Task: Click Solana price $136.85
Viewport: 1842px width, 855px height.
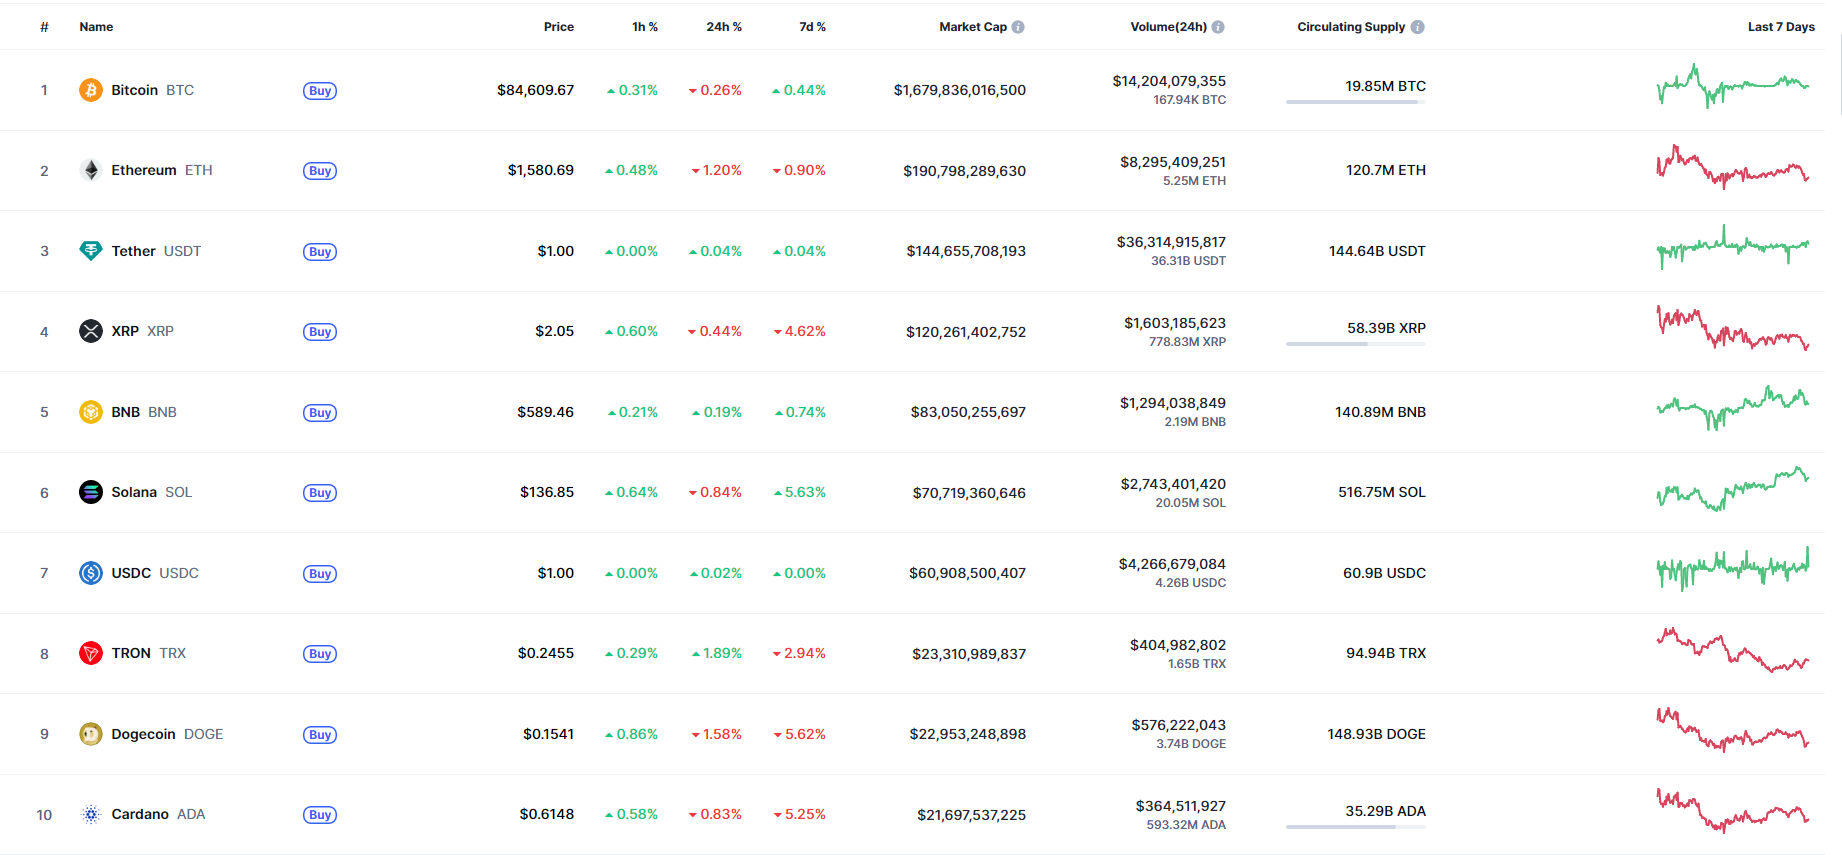Action: [x=547, y=492]
